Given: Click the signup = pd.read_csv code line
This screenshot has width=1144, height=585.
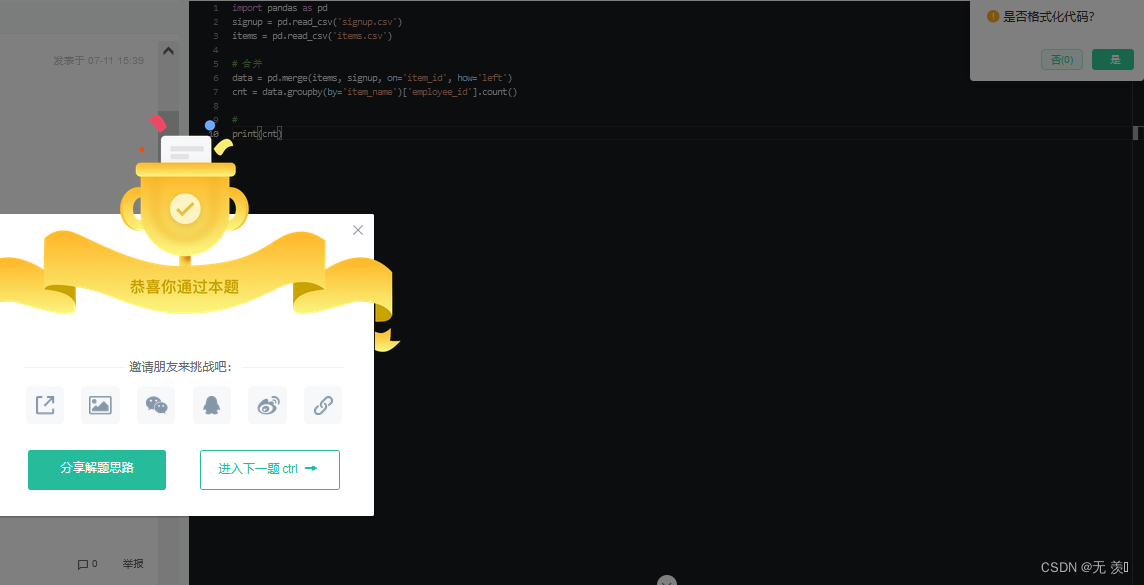Looking at the screenshot, I should click(317, 22).
